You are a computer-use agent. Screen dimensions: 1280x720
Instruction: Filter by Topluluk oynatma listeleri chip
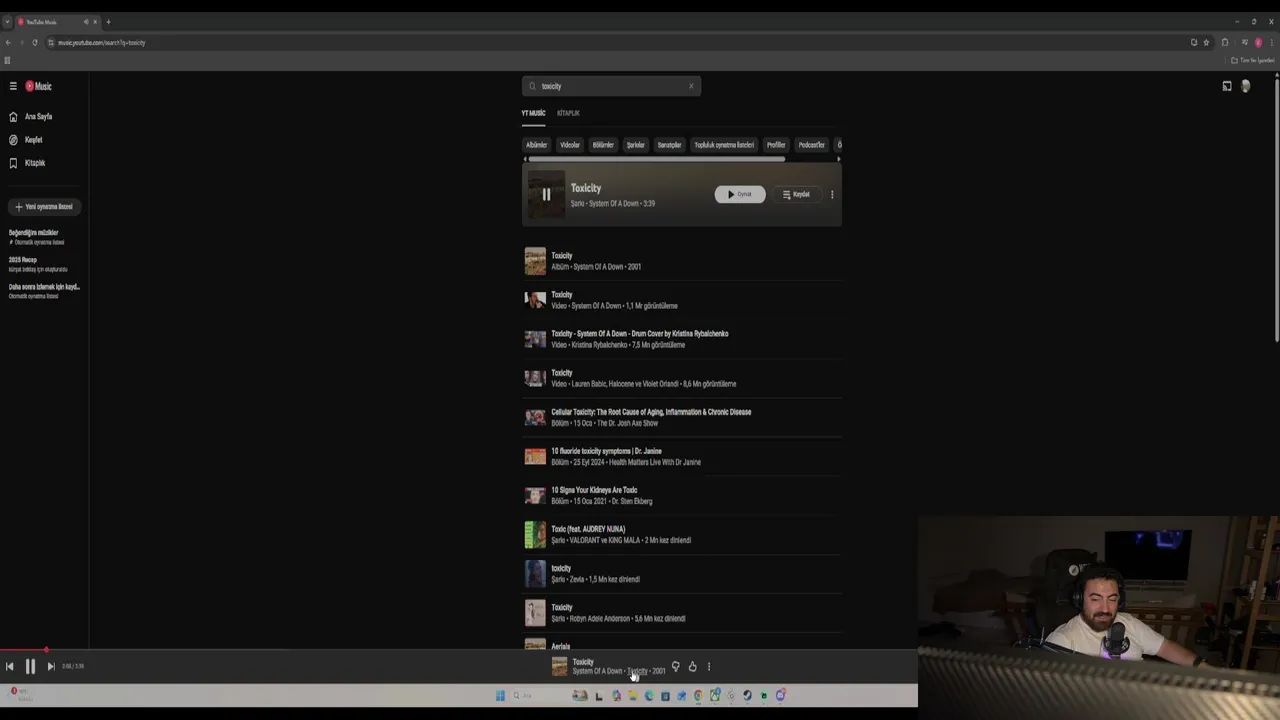pos(724,145)
